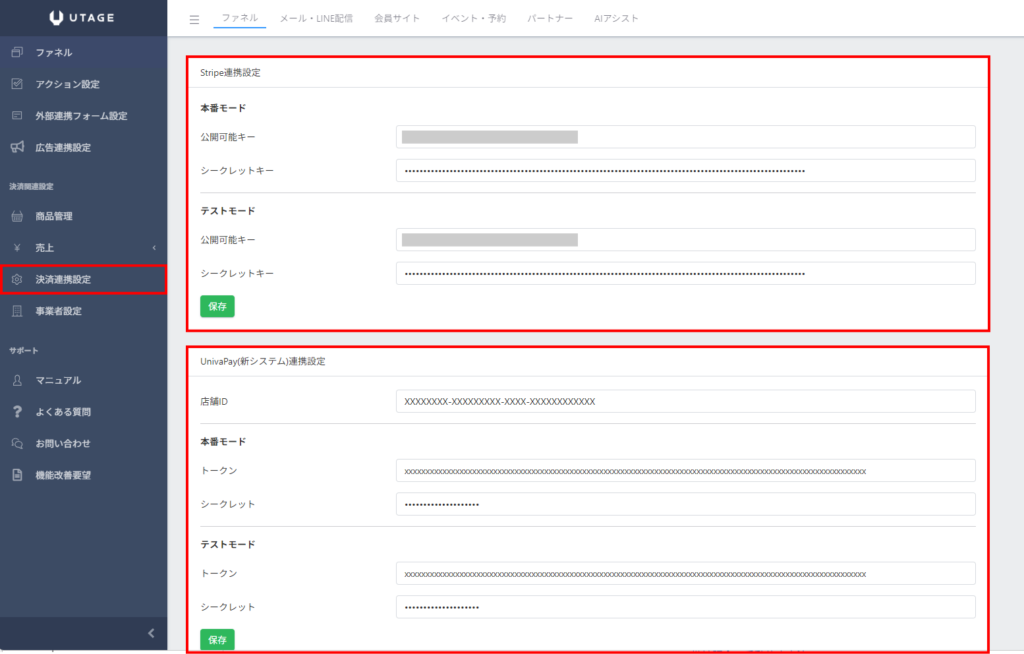Click the payment integration gear icon
The height and width of the screenshot is (654, 1024).
pos(17,279)
